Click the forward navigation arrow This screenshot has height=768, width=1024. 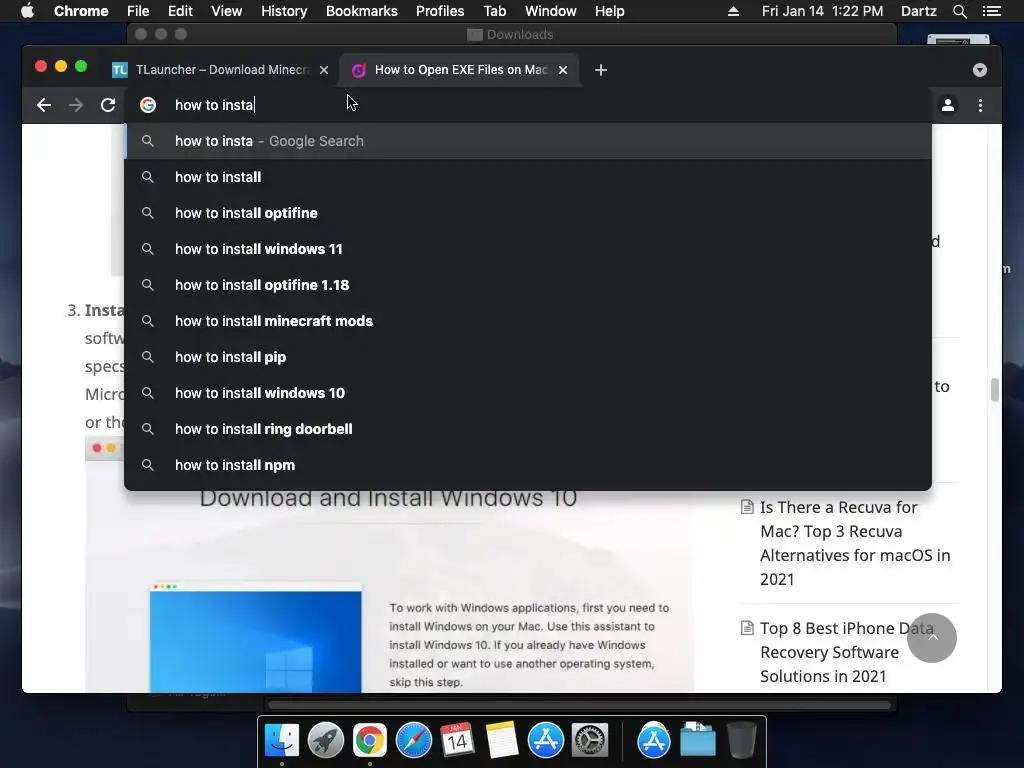tap(76, 105)
